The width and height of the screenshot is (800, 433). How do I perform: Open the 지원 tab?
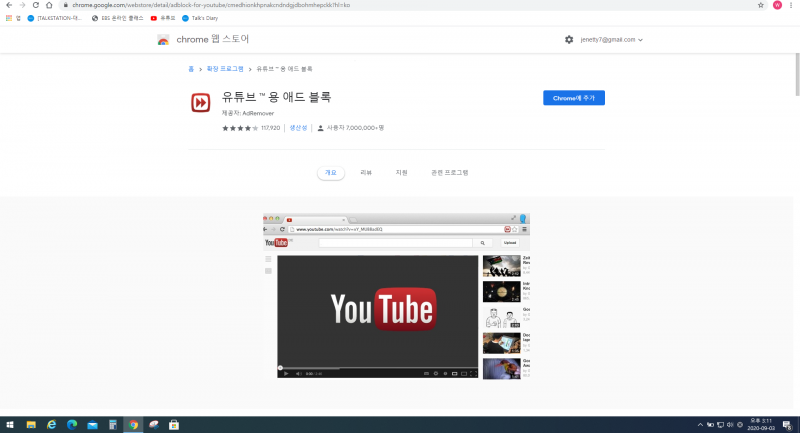[x=401, y=173]
